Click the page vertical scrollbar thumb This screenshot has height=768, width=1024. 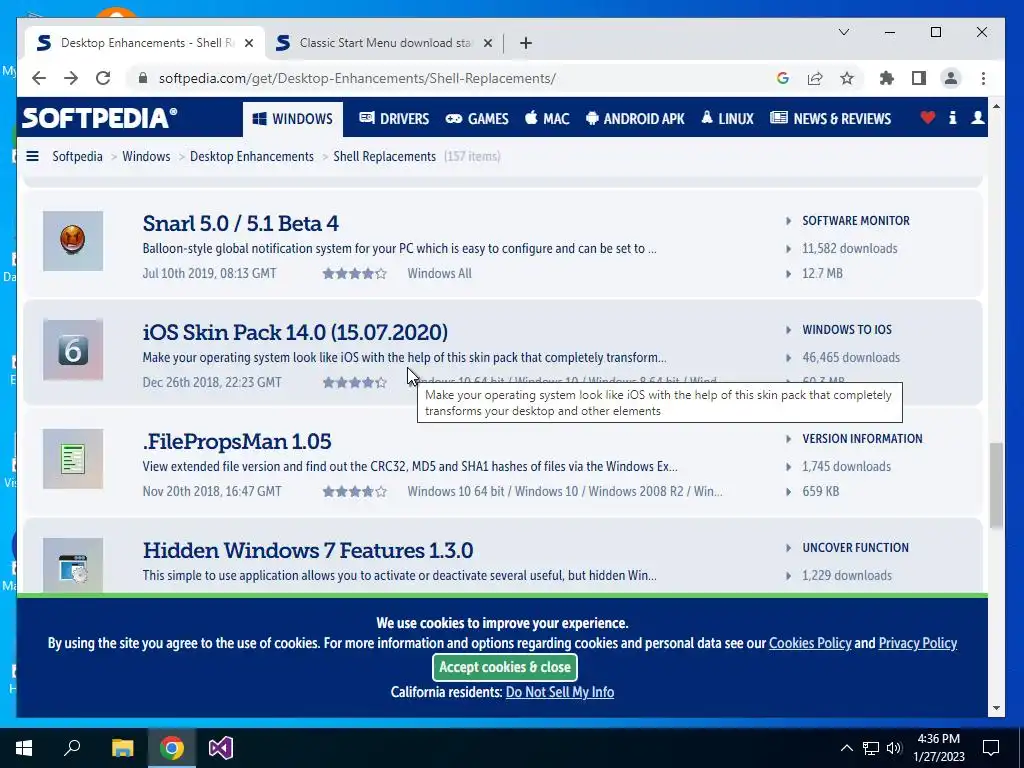[x=996, y=485]
